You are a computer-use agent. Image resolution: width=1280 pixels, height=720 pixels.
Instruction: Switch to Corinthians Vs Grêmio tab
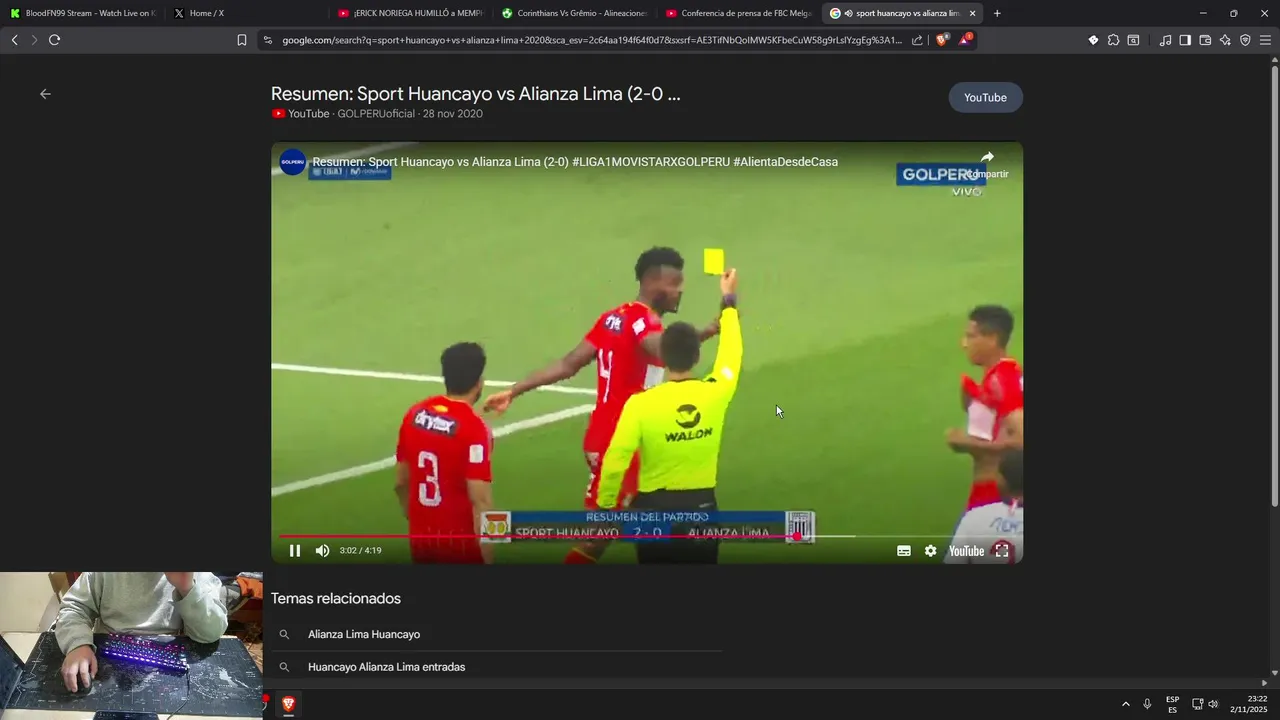pyautogui.click(x=574, y=13)
